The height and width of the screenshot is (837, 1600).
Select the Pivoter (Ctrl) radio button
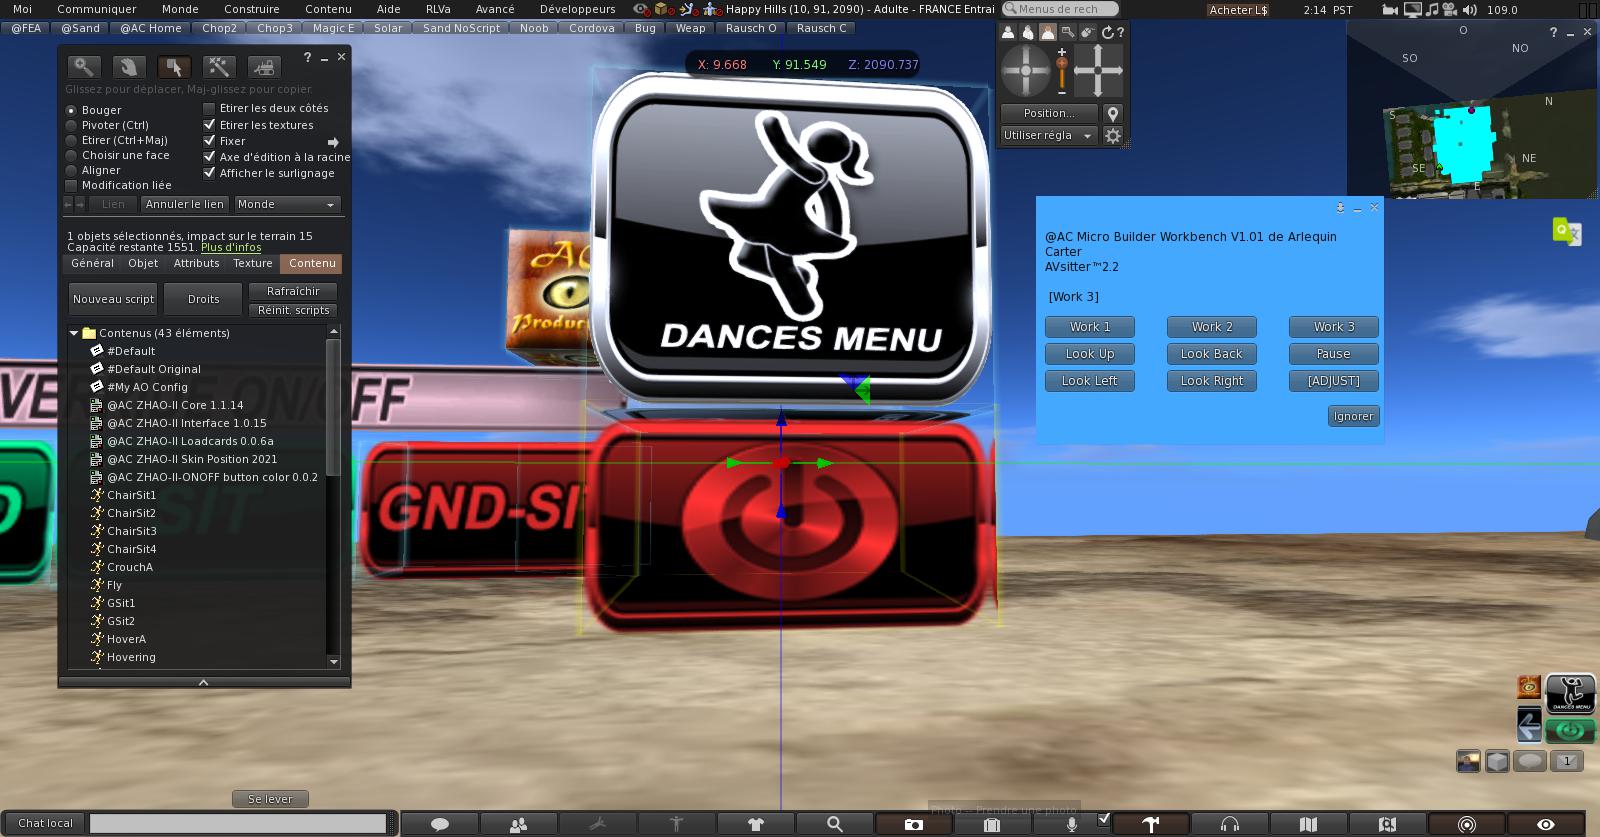71,126
